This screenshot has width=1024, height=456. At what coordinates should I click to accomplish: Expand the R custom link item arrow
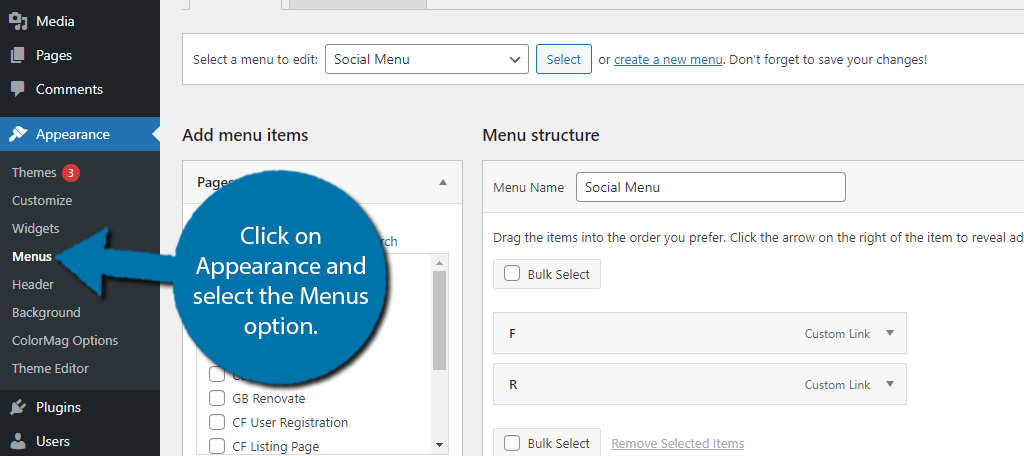pyautogui.click(x=889, y=384)
